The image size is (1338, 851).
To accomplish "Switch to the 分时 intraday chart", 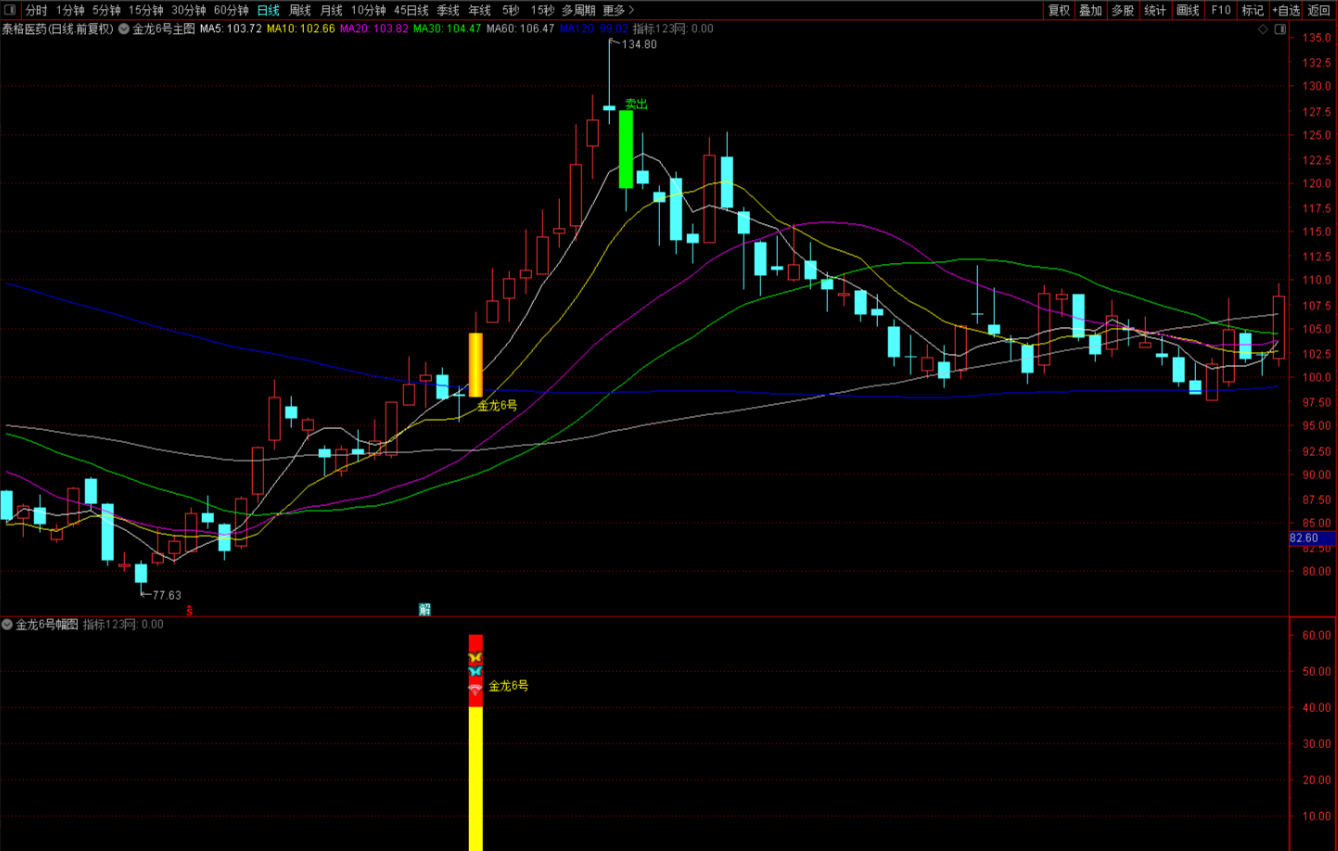I will (36, 10).
